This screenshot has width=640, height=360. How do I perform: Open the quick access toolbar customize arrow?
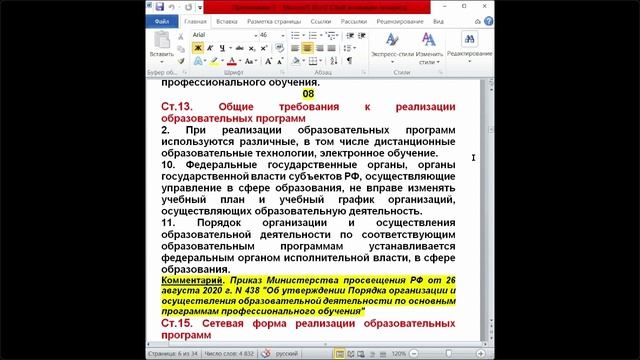(200, 7)
